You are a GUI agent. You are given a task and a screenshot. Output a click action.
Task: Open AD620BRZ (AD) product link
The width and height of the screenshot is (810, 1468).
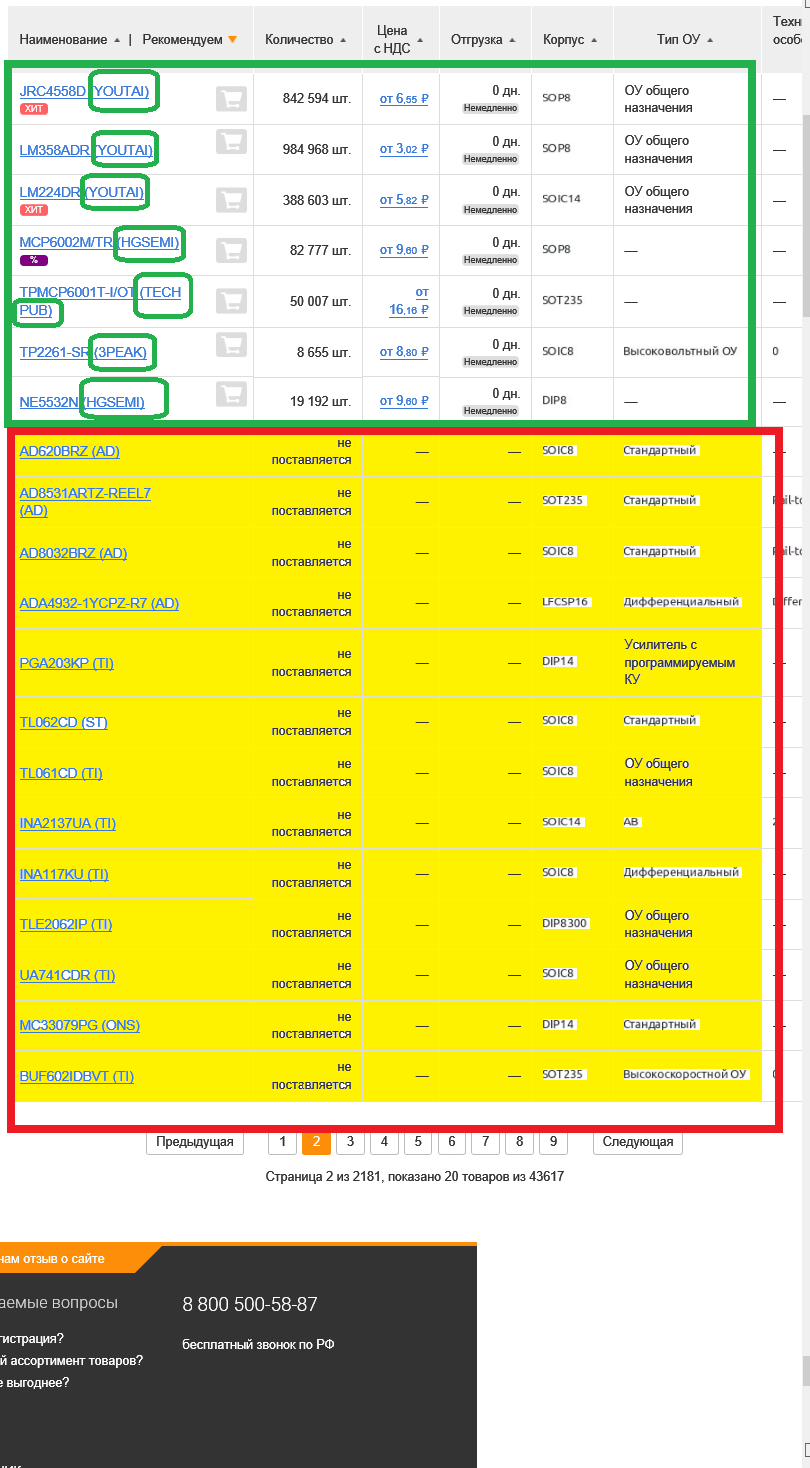tap(69, 451)
